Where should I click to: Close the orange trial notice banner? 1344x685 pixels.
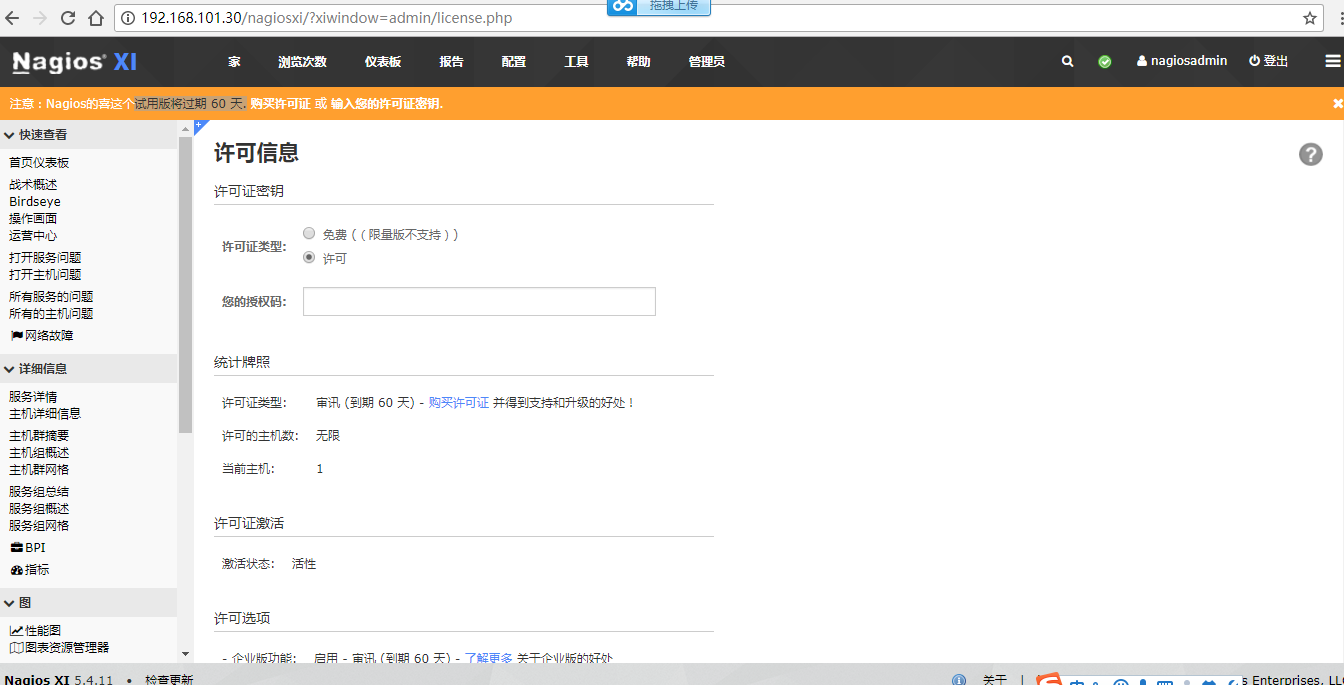(x=1337, y=103)
